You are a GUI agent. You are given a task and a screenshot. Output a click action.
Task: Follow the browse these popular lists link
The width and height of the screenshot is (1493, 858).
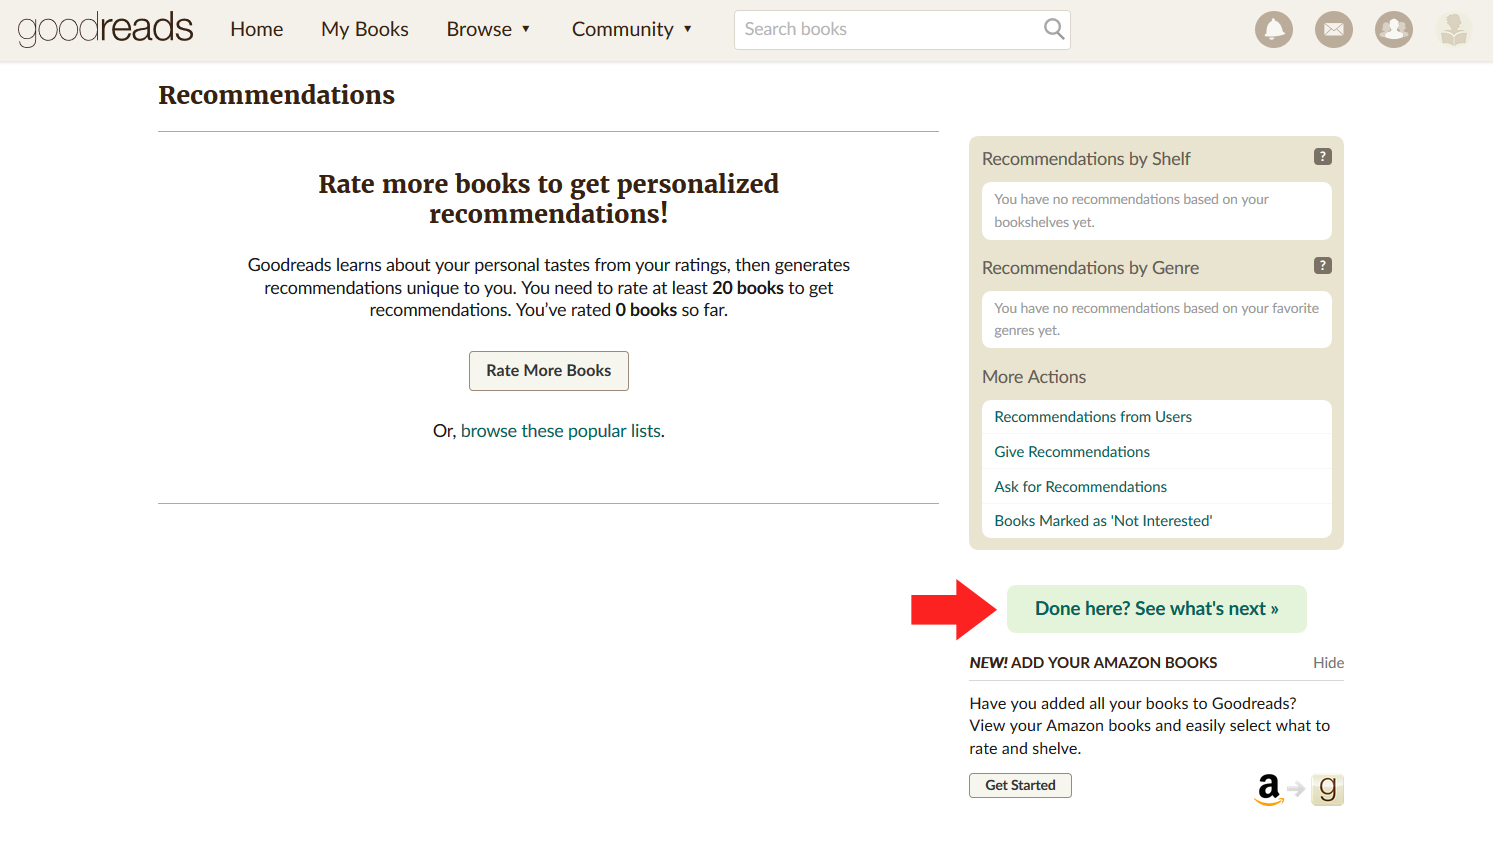(562, 431)
